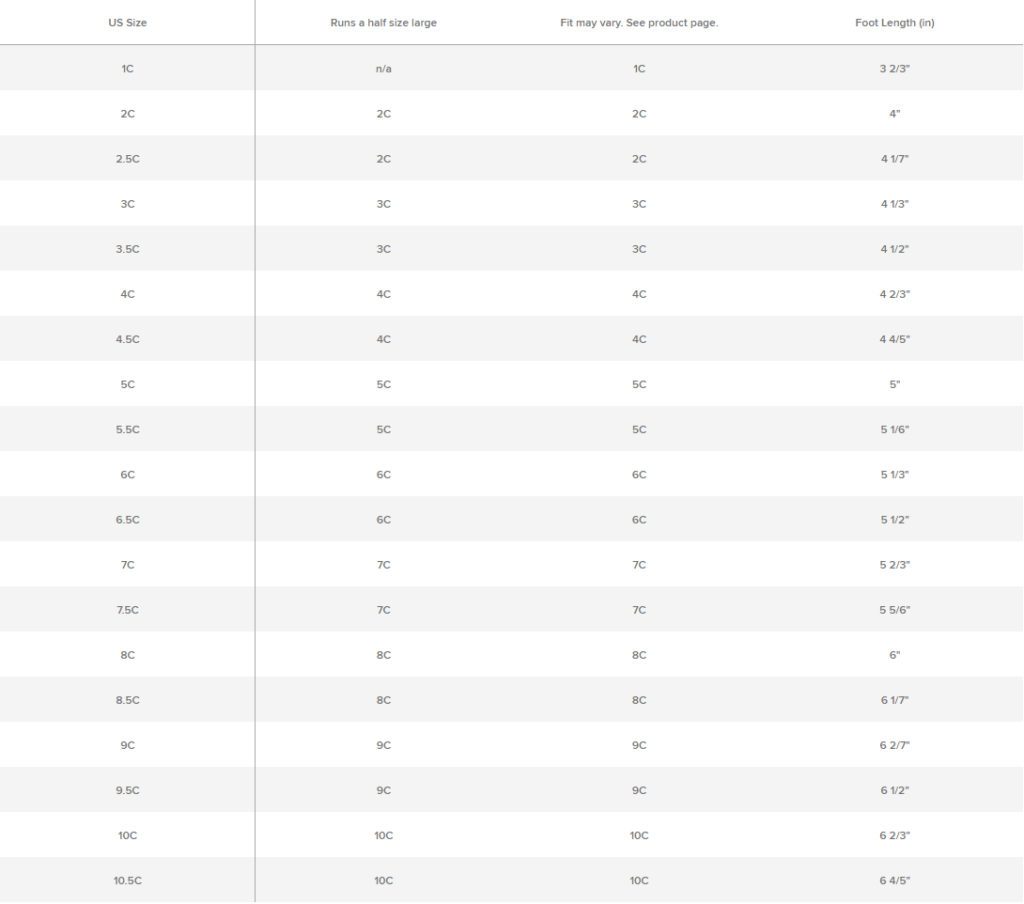Click the Runs a half size large header
The width and height of the screenshot is (1024, 904).
tap(383, 23)
